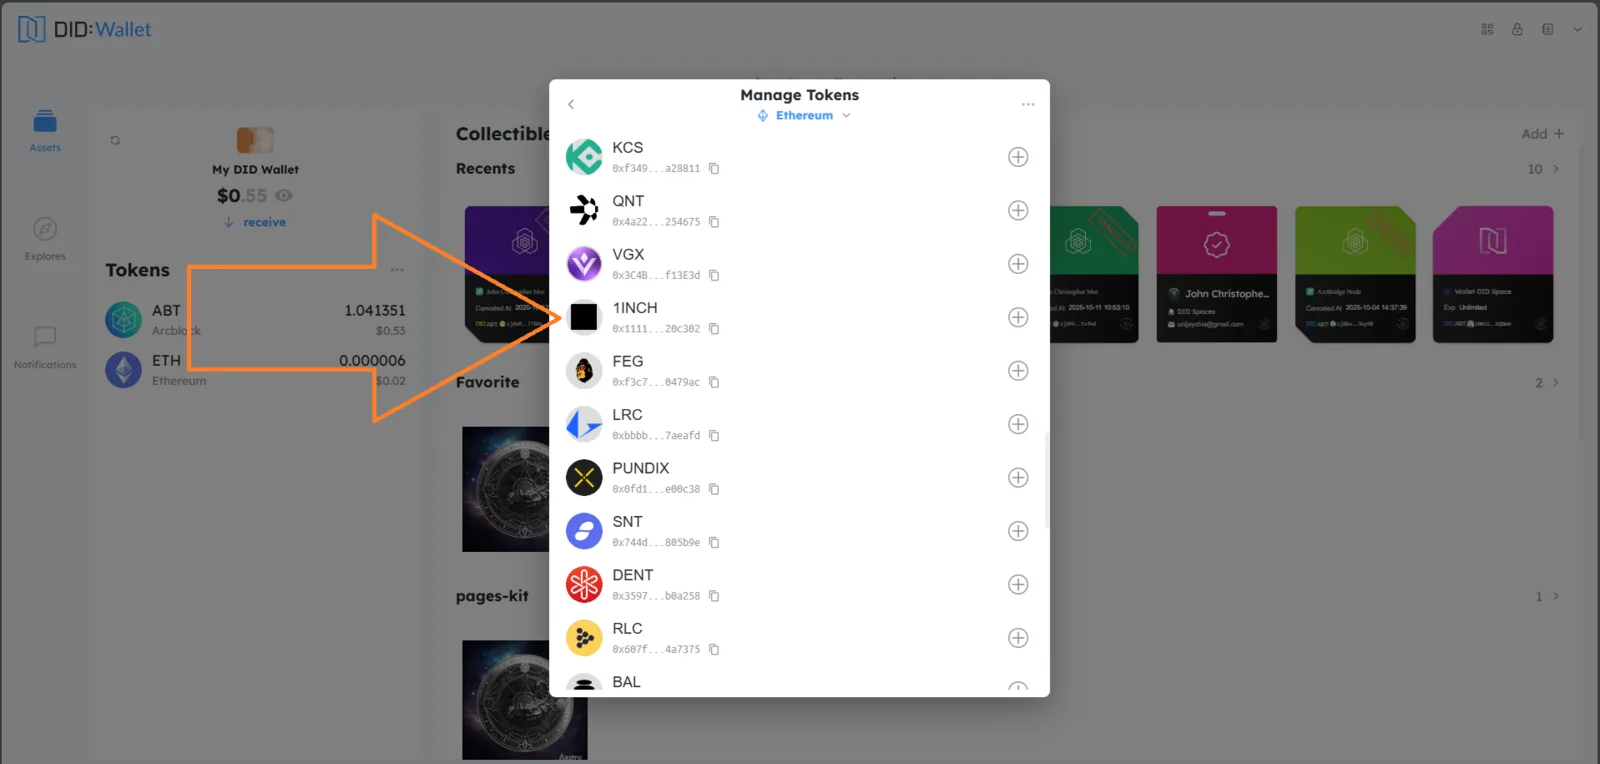Add the RLC token
Image resolution: width=1600 pixels, height=764 pixels.
coord(1018,638)
